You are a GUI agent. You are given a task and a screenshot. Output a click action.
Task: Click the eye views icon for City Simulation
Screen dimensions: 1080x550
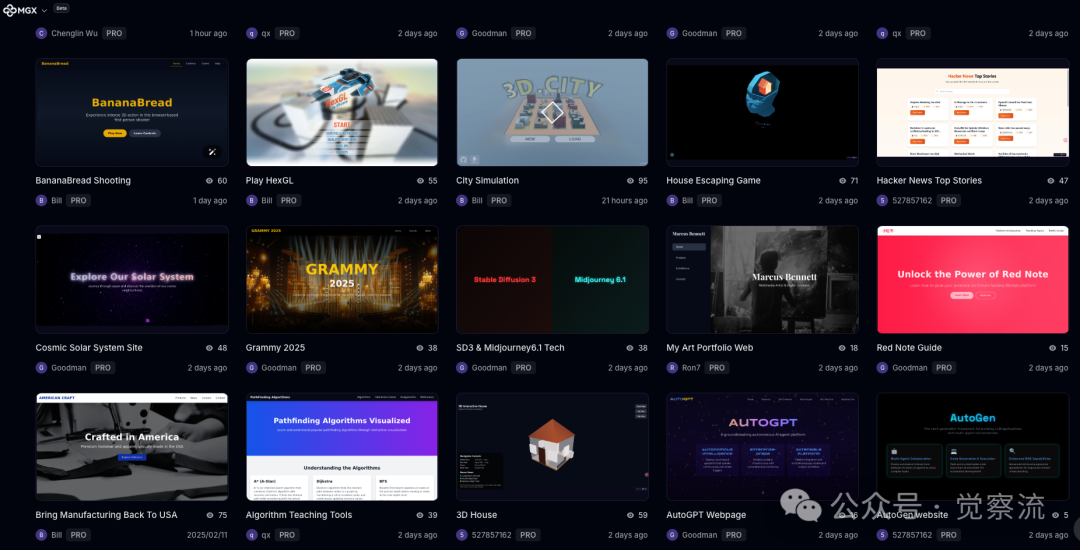pyautogui.click(x=630, y=181)
